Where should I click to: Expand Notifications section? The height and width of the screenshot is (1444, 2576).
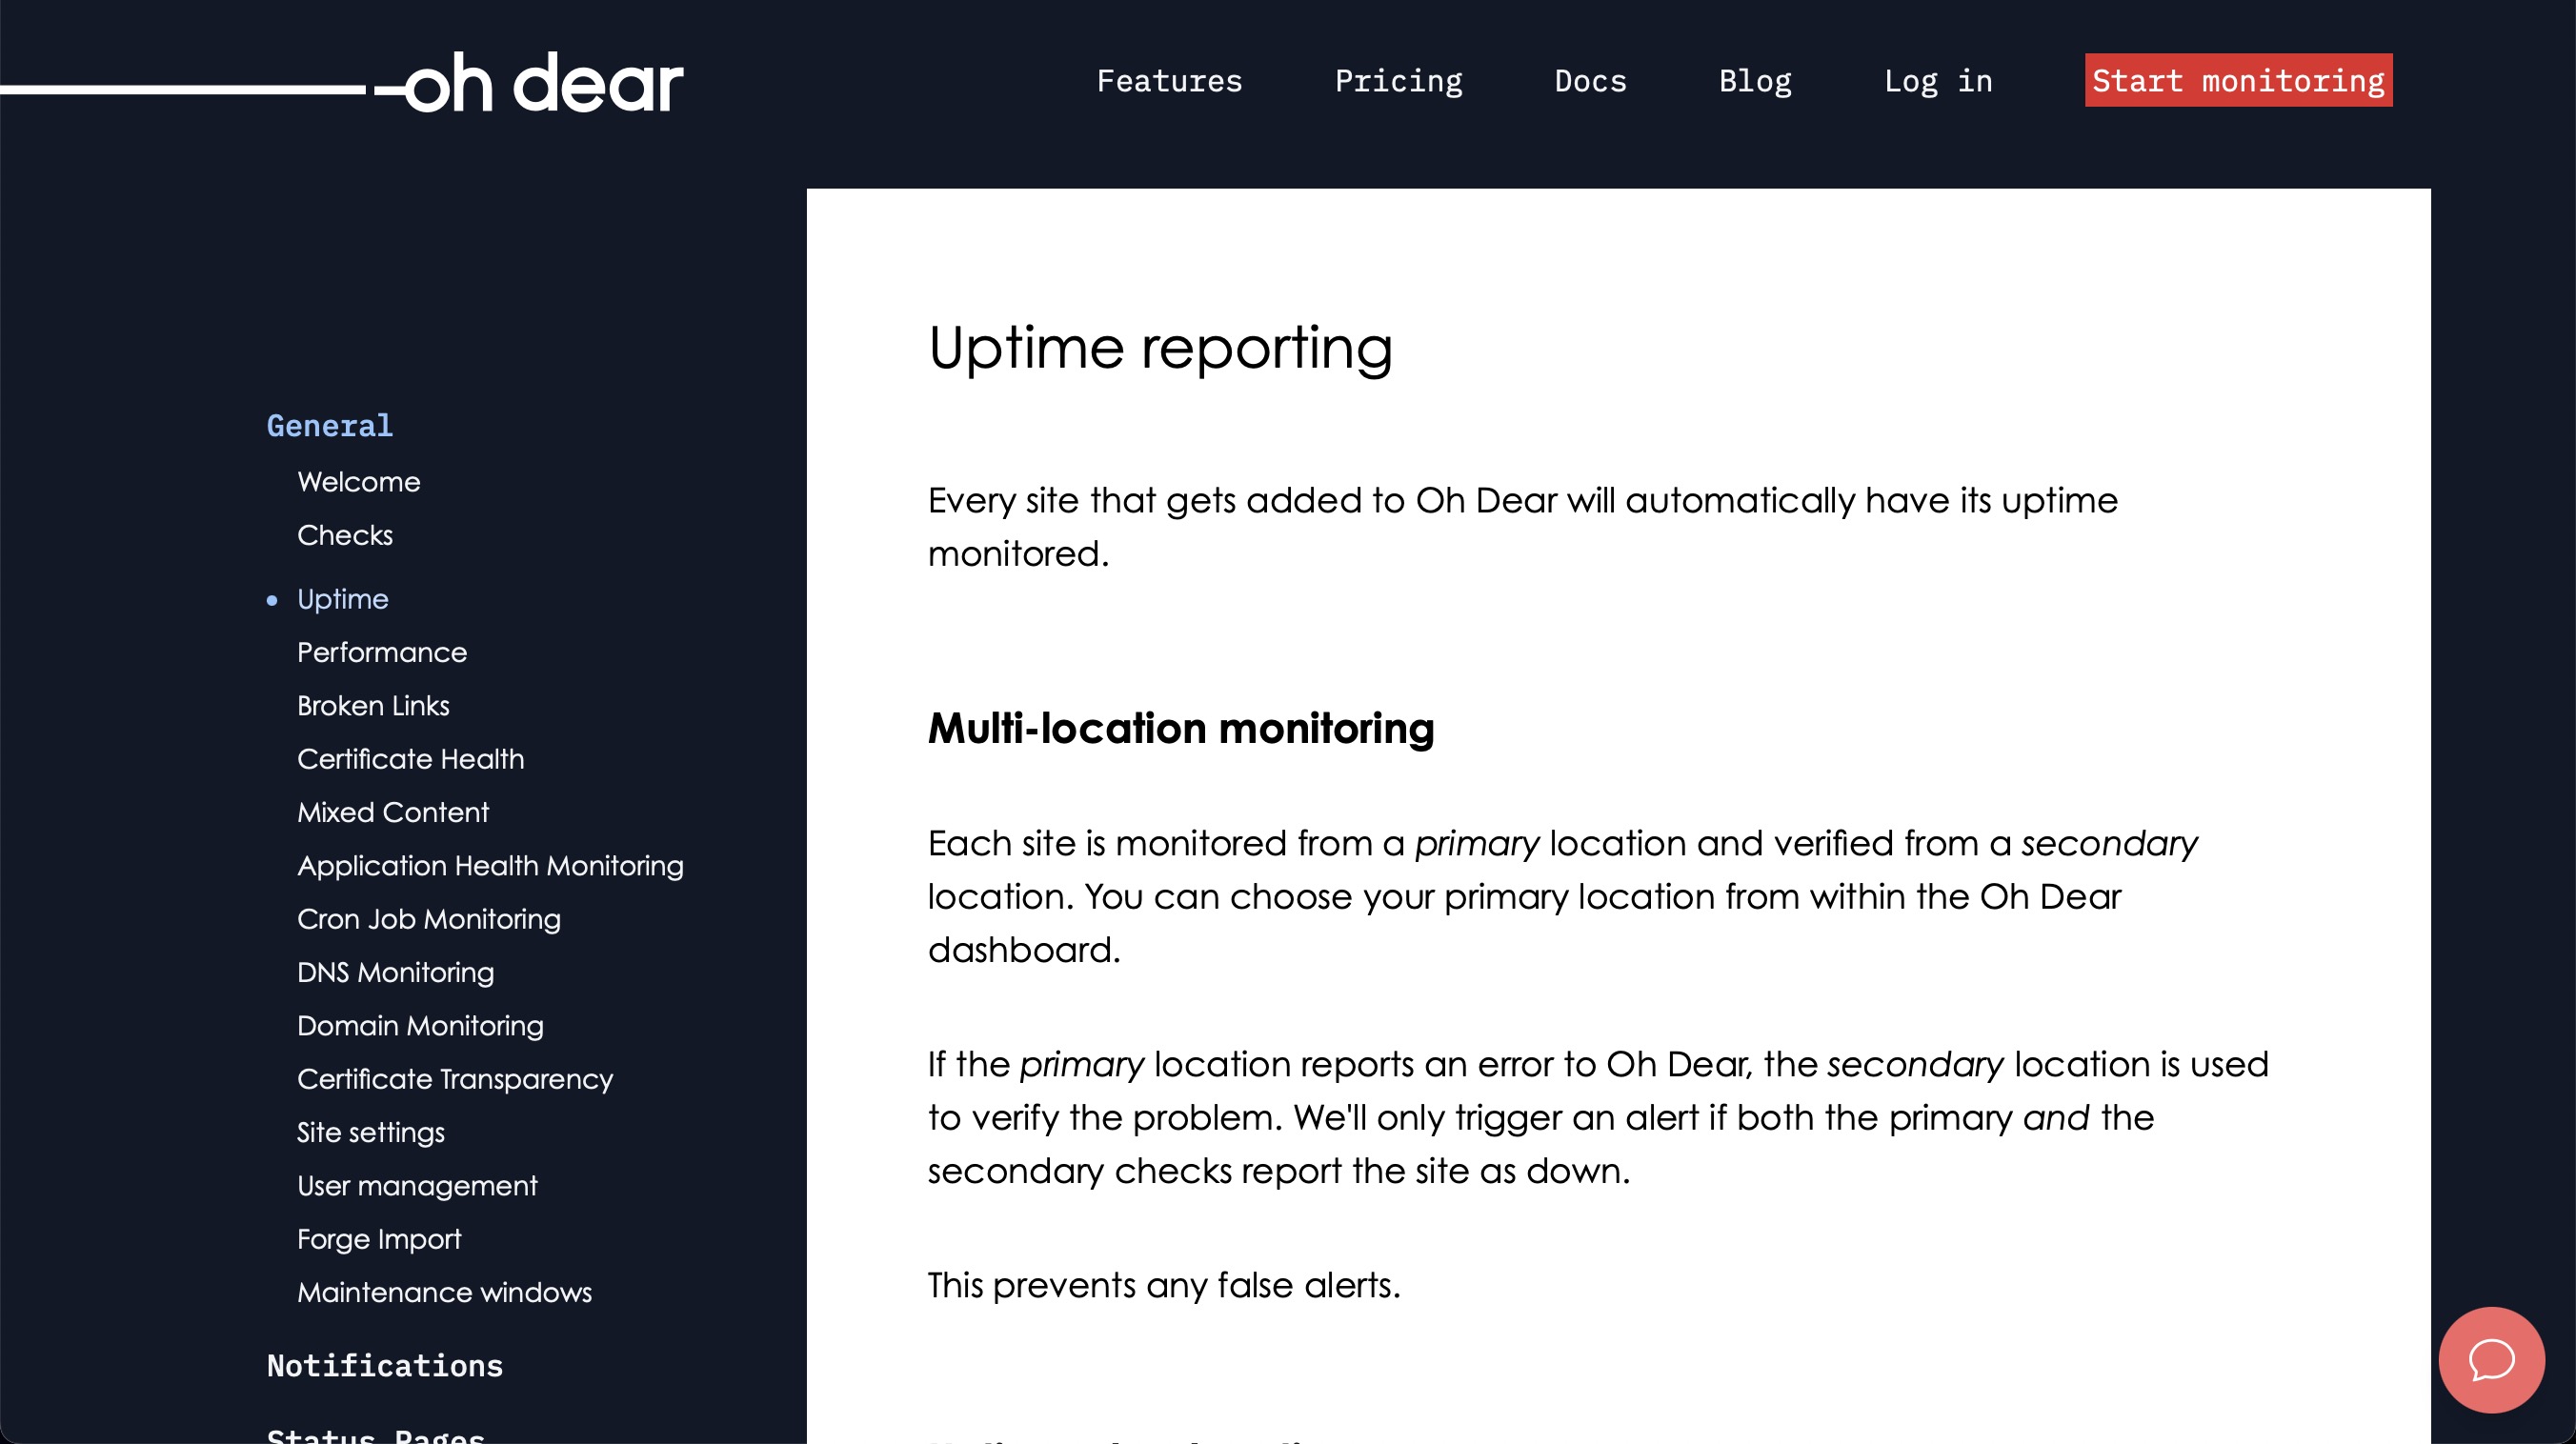point(384,1364)
